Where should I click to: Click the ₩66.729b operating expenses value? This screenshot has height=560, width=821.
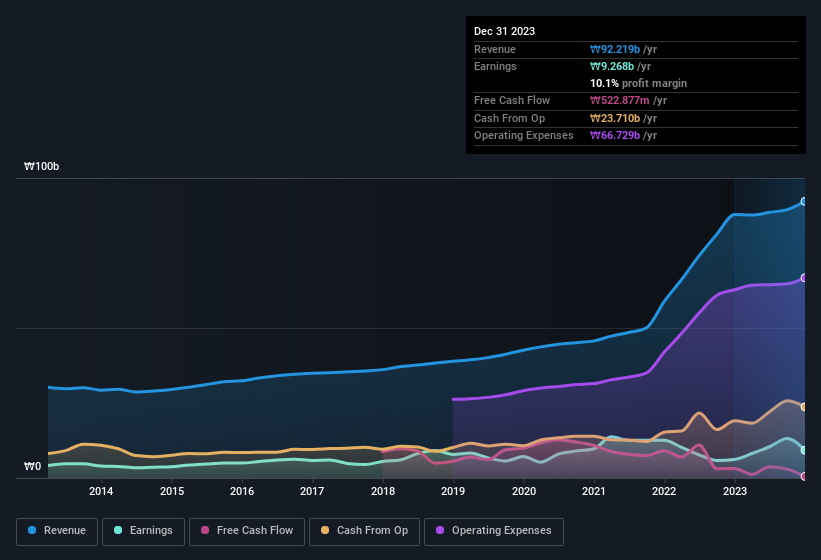(x=615, y=136)
